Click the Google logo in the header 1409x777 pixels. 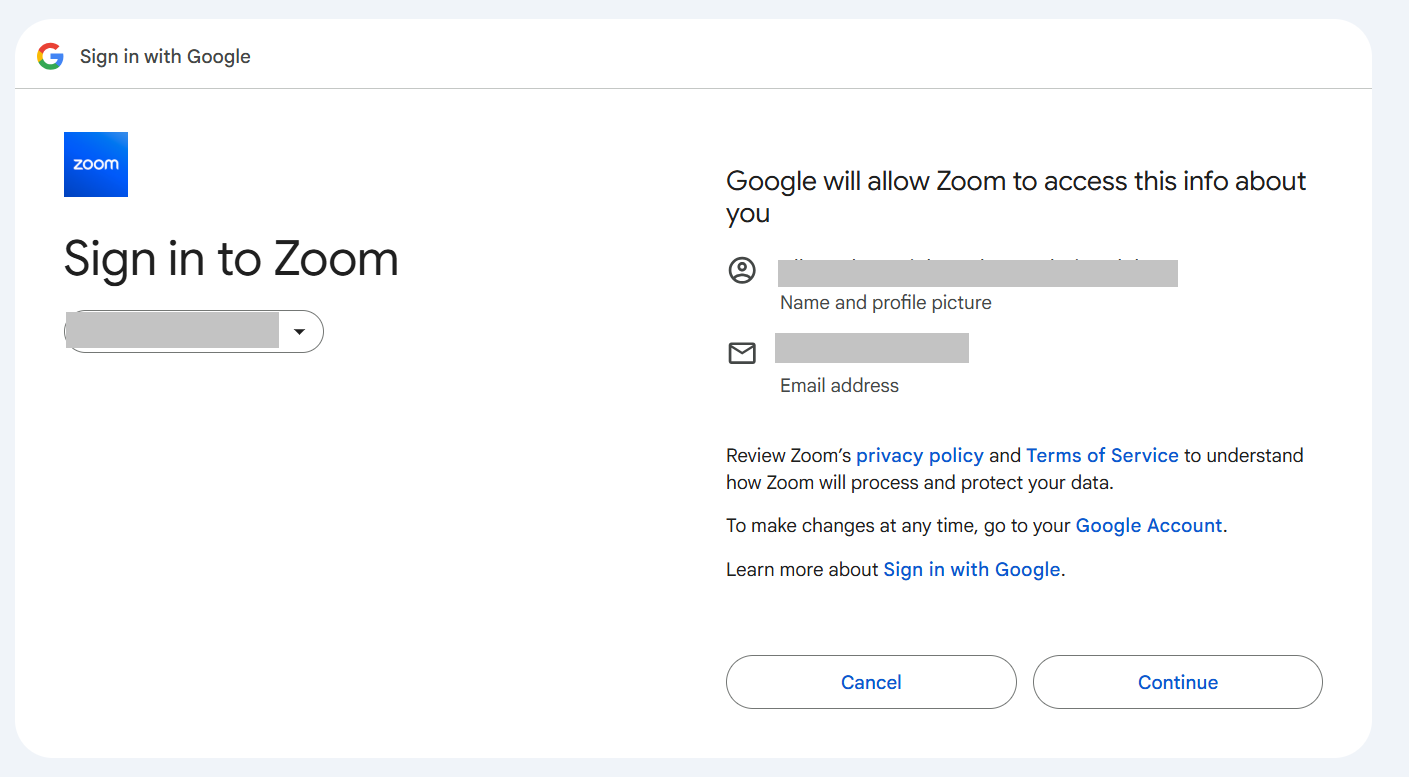pyautogui.click(x=50, y=57)
